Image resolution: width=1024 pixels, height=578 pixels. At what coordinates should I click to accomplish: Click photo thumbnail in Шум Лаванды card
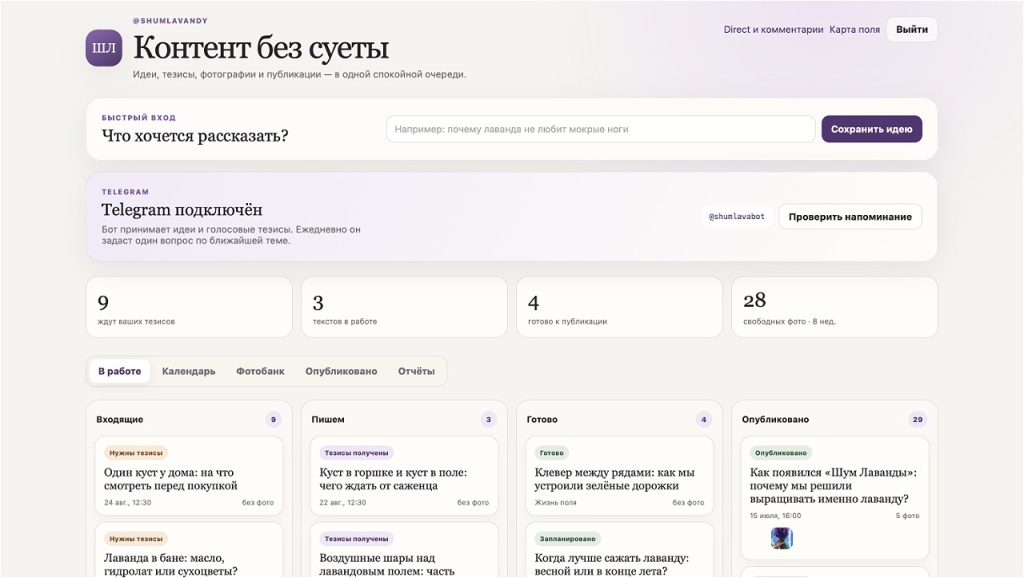pos(781,539)
